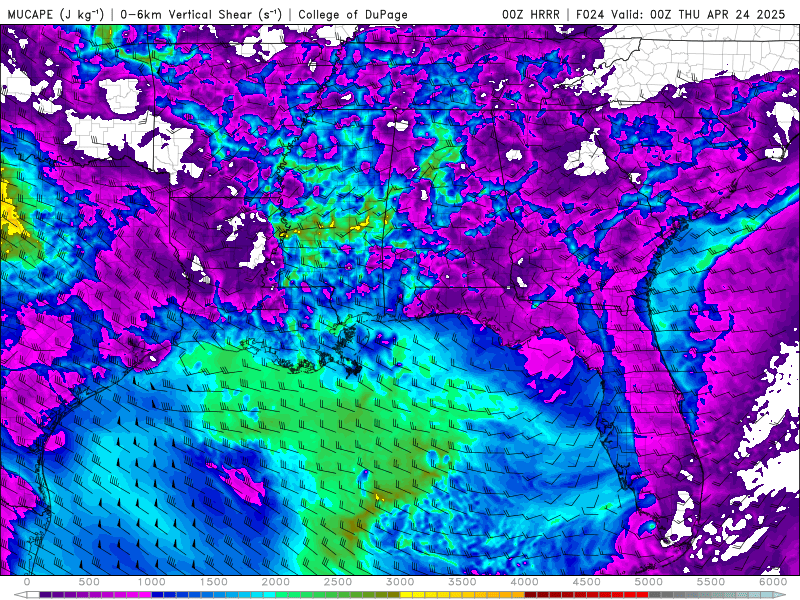Click the "5500" color bar label
The width and height of the screenshot is (800, 600).
click(711, 582)
